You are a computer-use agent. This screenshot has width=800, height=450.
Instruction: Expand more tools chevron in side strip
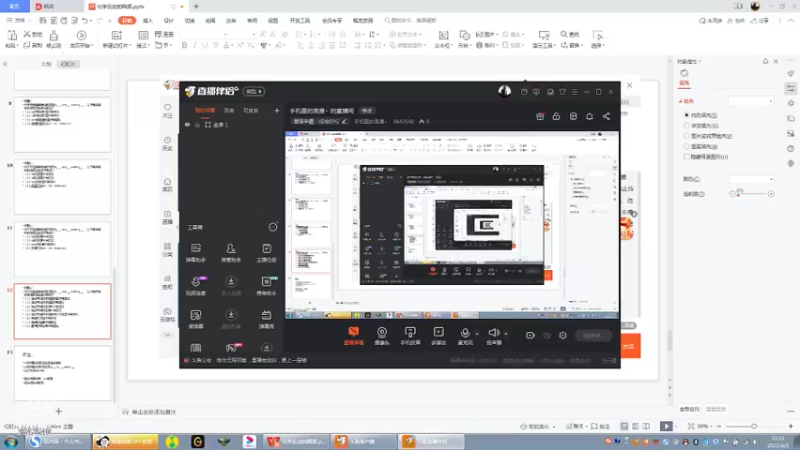tap(167, 335)
